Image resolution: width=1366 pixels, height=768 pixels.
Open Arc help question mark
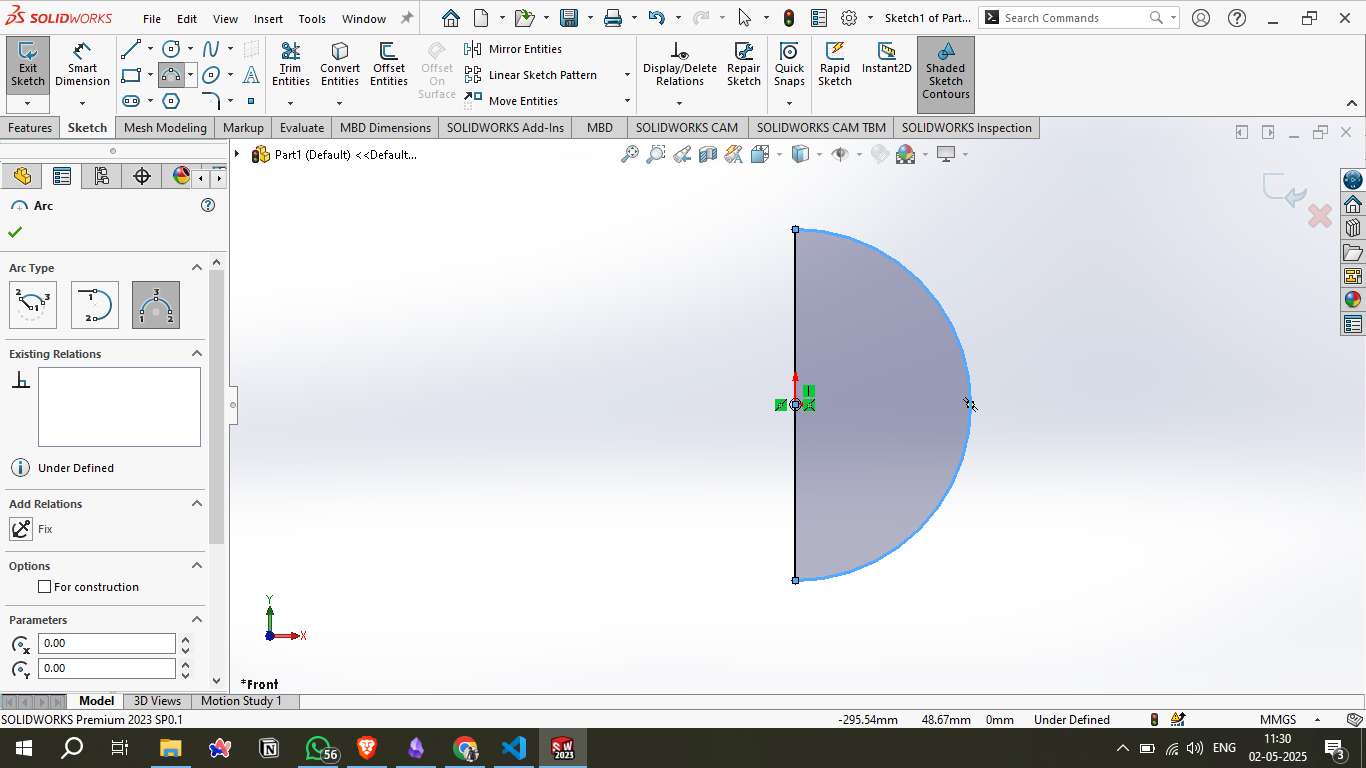208,205
